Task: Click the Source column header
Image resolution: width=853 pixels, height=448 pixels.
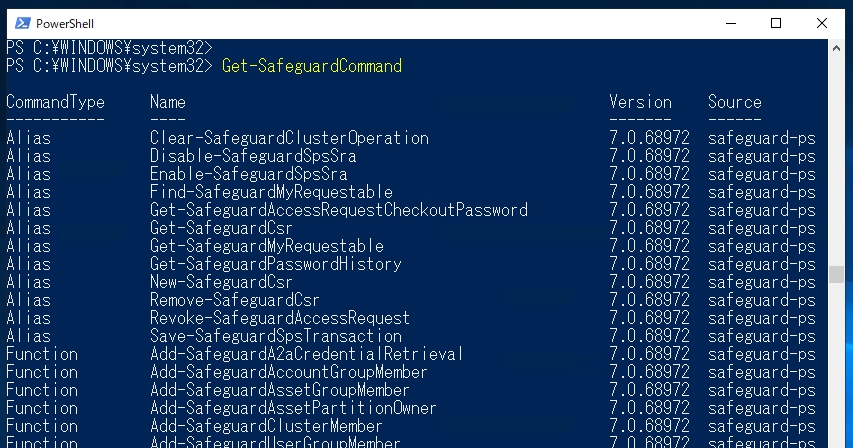Action: tap(734, 102)
